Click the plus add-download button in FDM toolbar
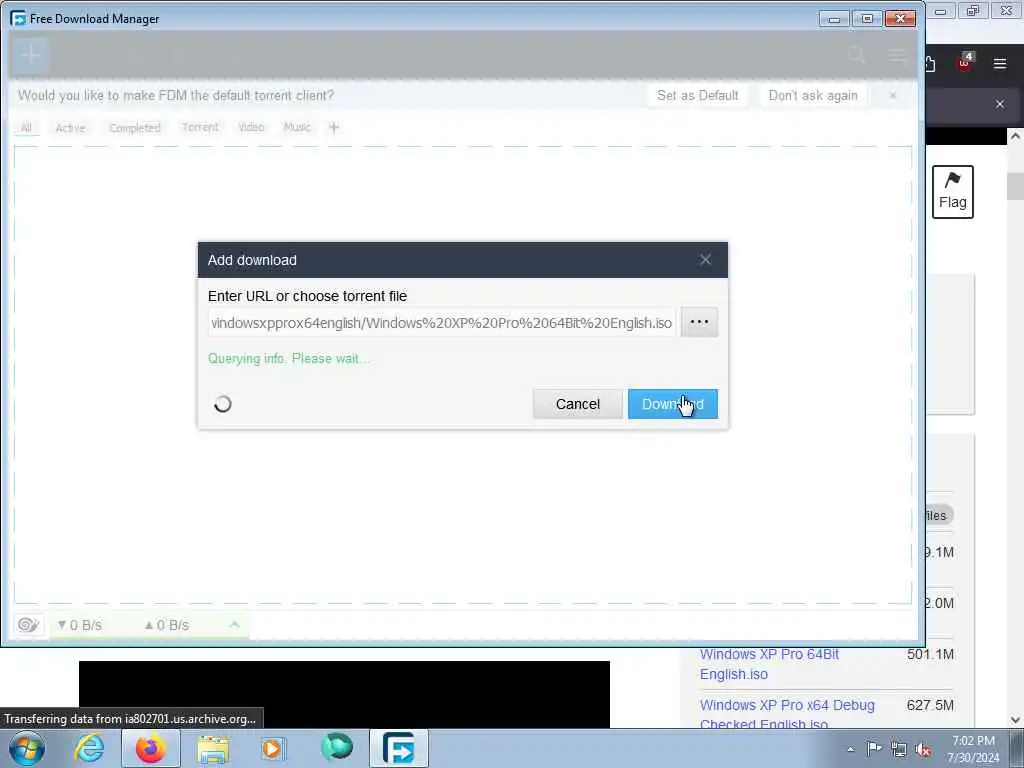Screen dimensions: 1024x768 tap(30, 55)
